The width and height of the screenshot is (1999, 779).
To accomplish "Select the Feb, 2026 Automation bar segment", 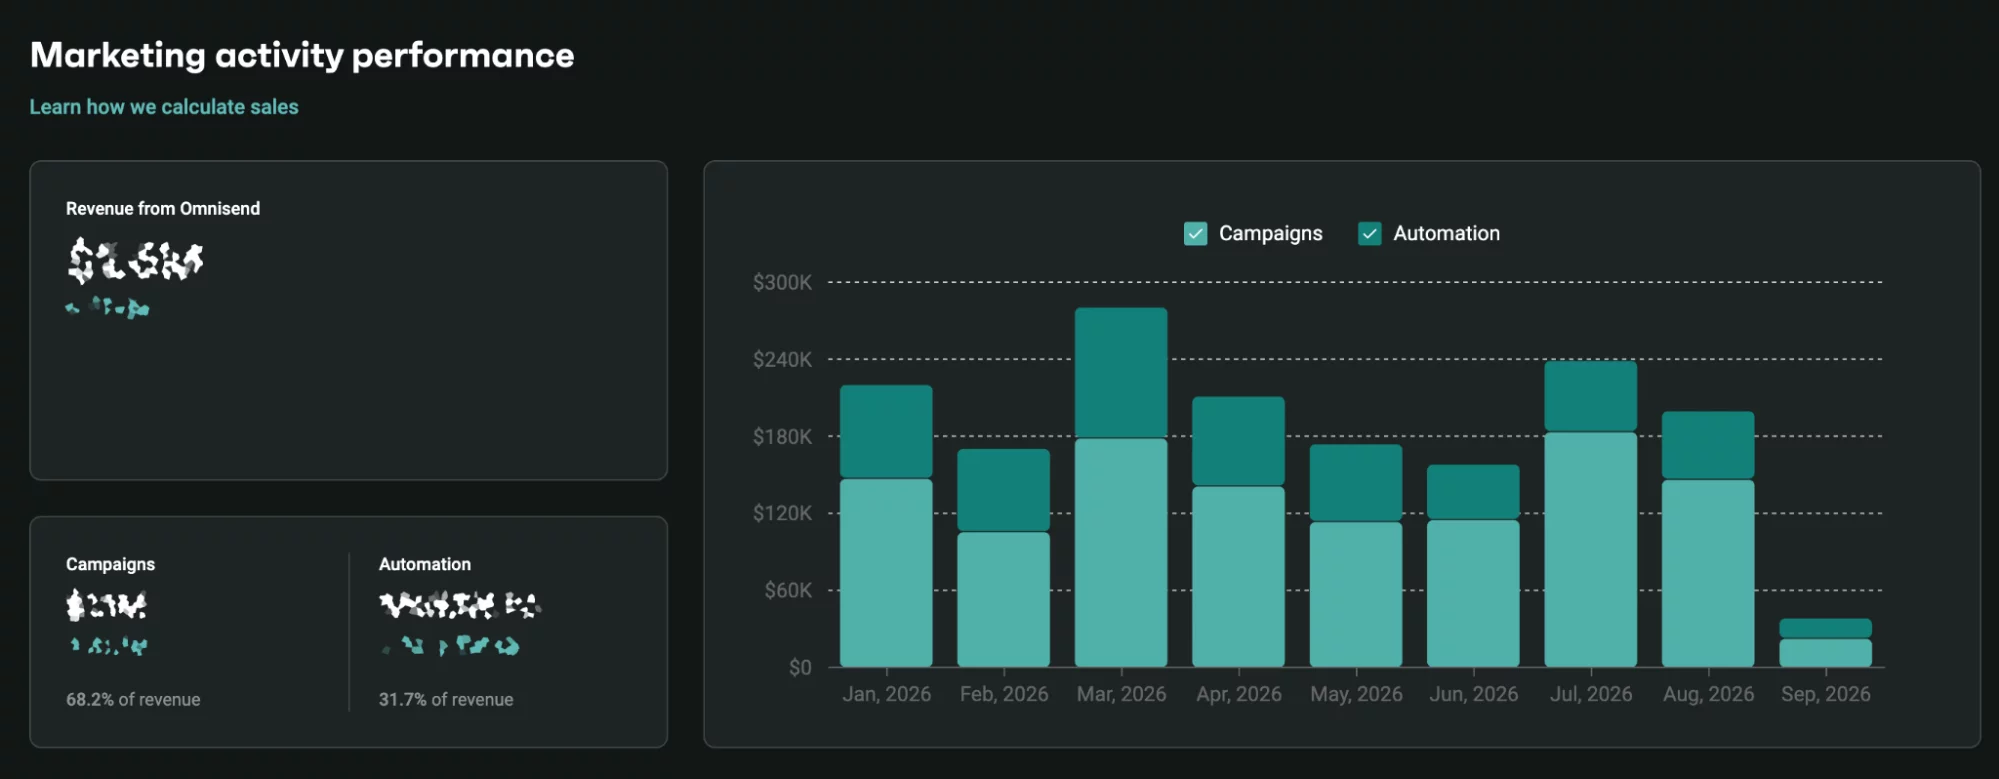I will [x=1003, y=490].
